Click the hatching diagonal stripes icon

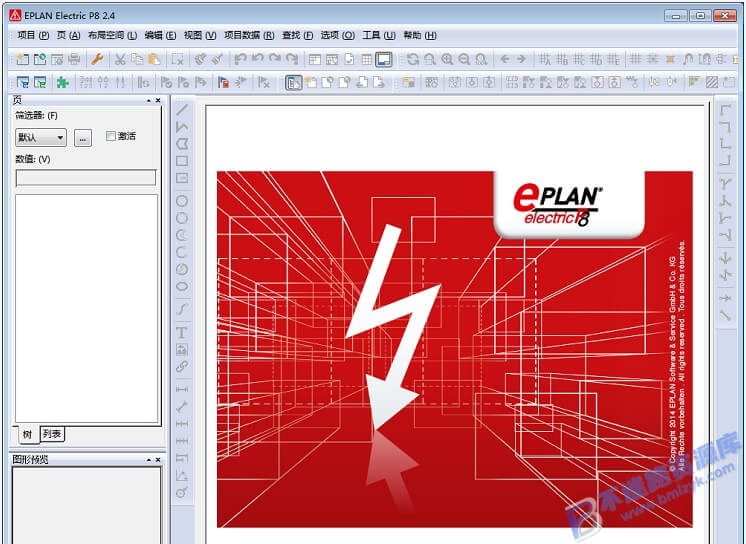[712, 82]
